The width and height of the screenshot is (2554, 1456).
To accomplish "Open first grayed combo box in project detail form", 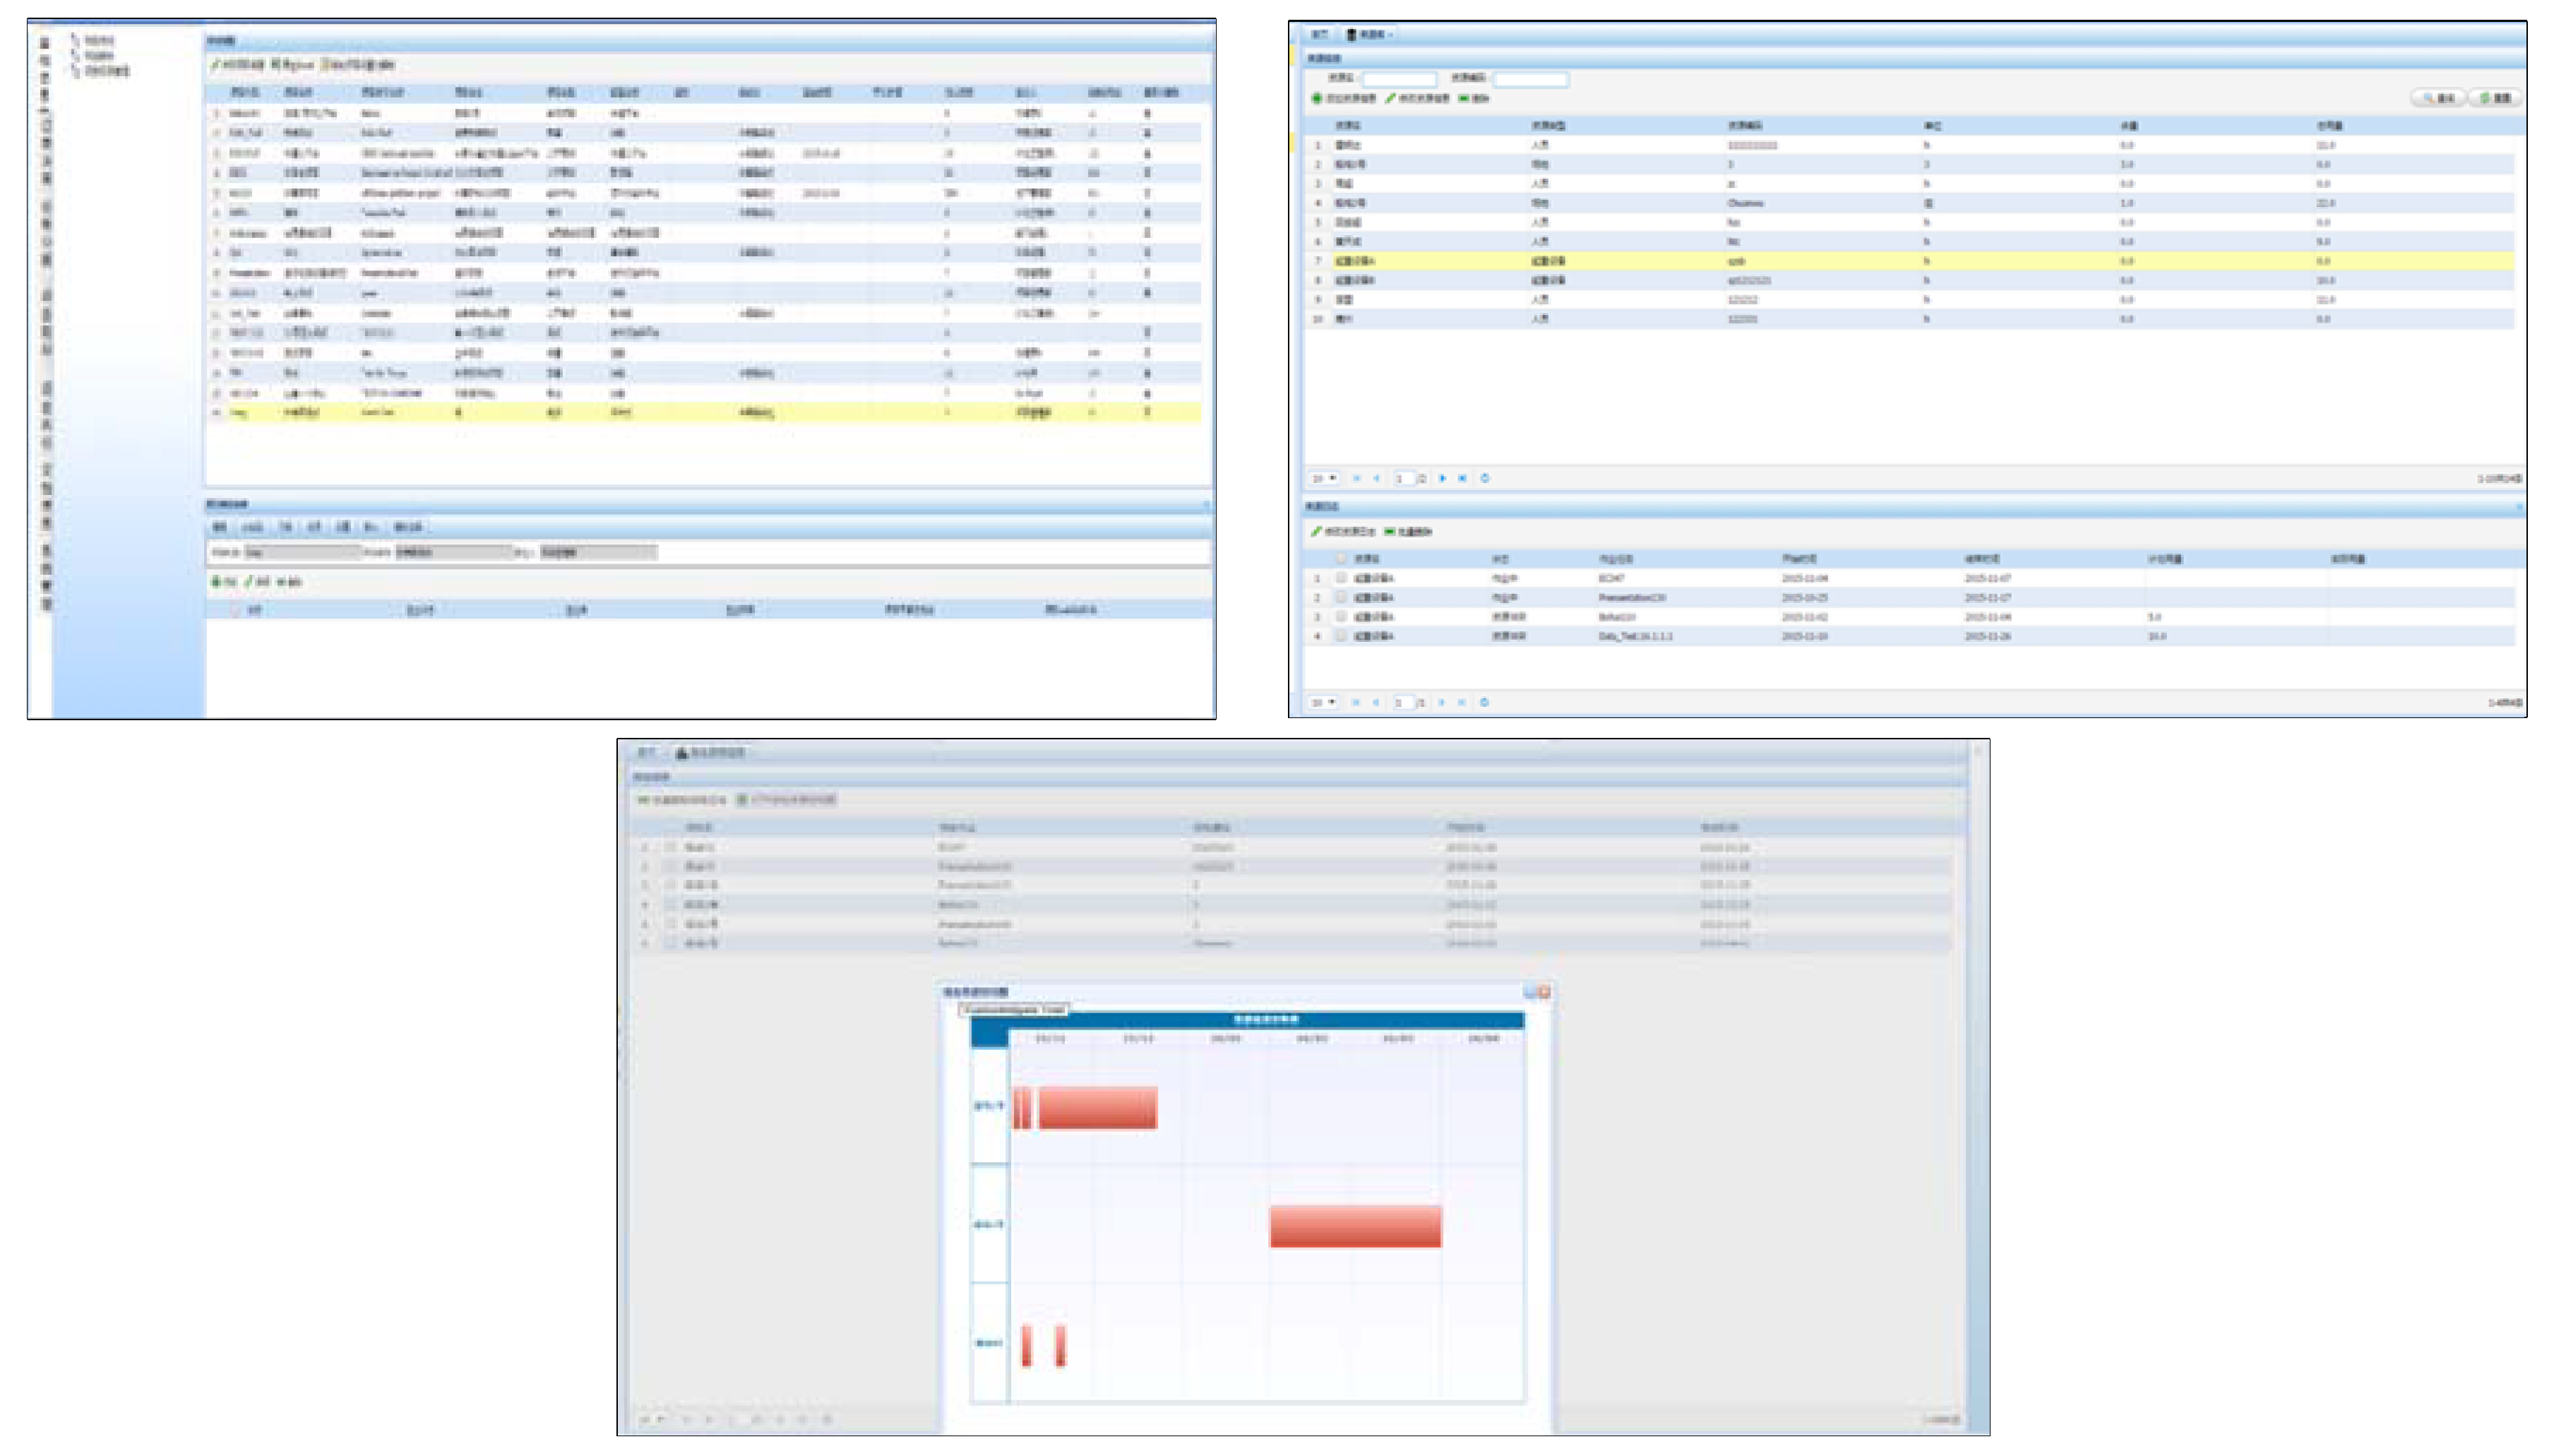I will 300,552.
